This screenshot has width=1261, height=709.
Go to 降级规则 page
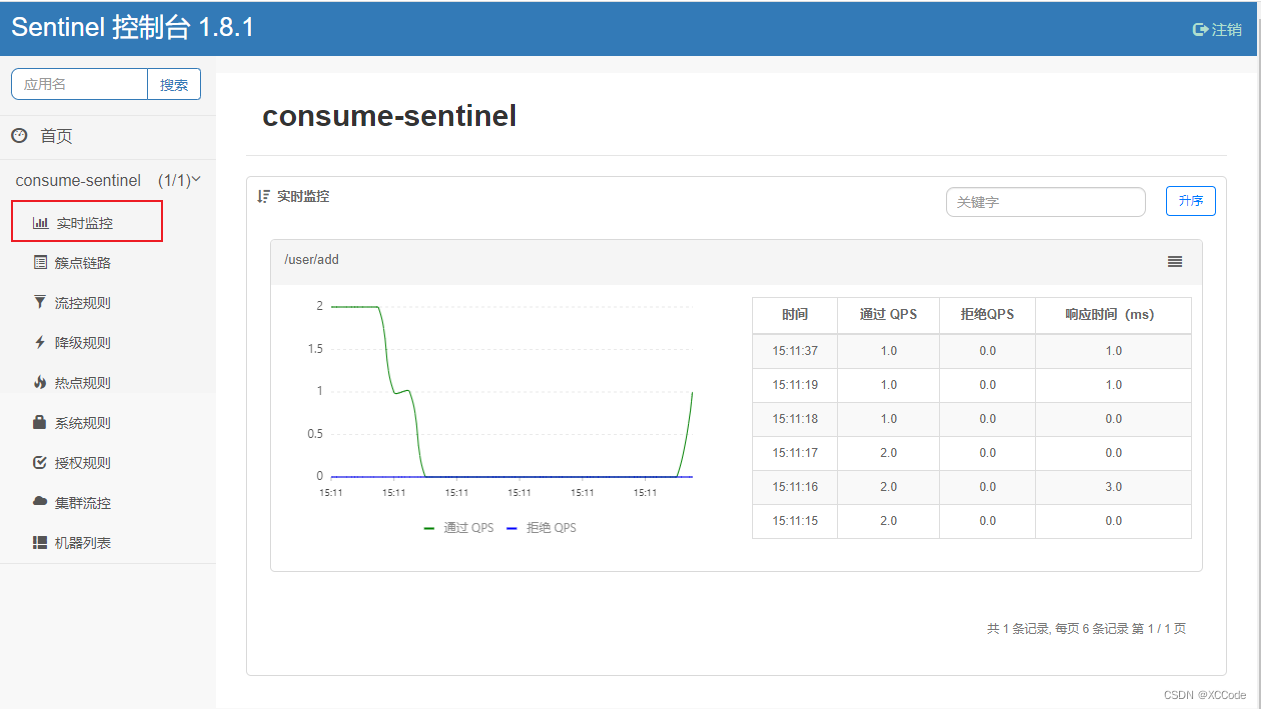point(83,343)
